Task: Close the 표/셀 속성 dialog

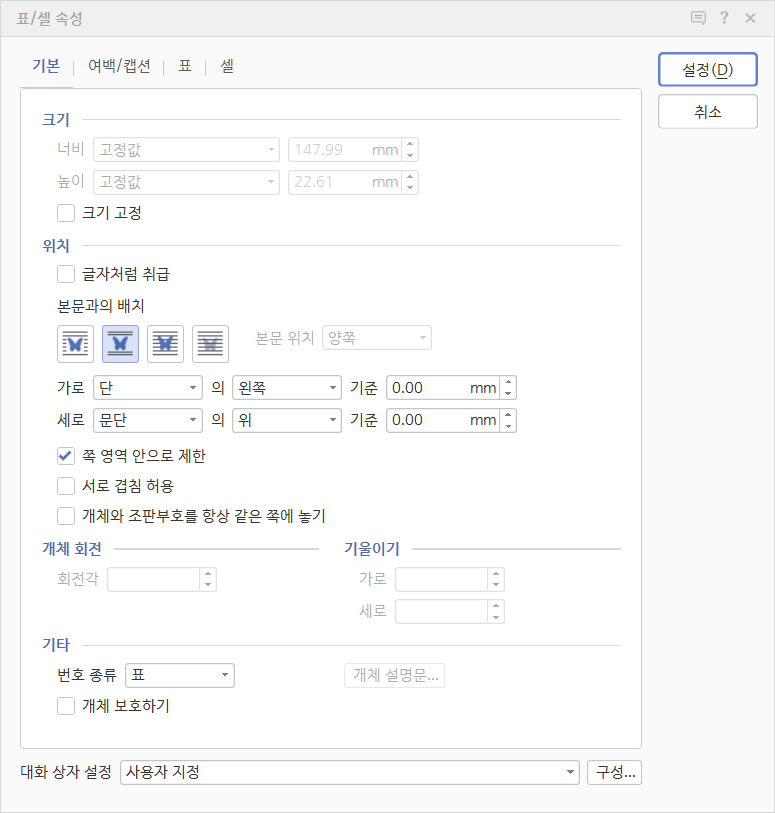Action: pyautogui.click(x=750, y=18)
